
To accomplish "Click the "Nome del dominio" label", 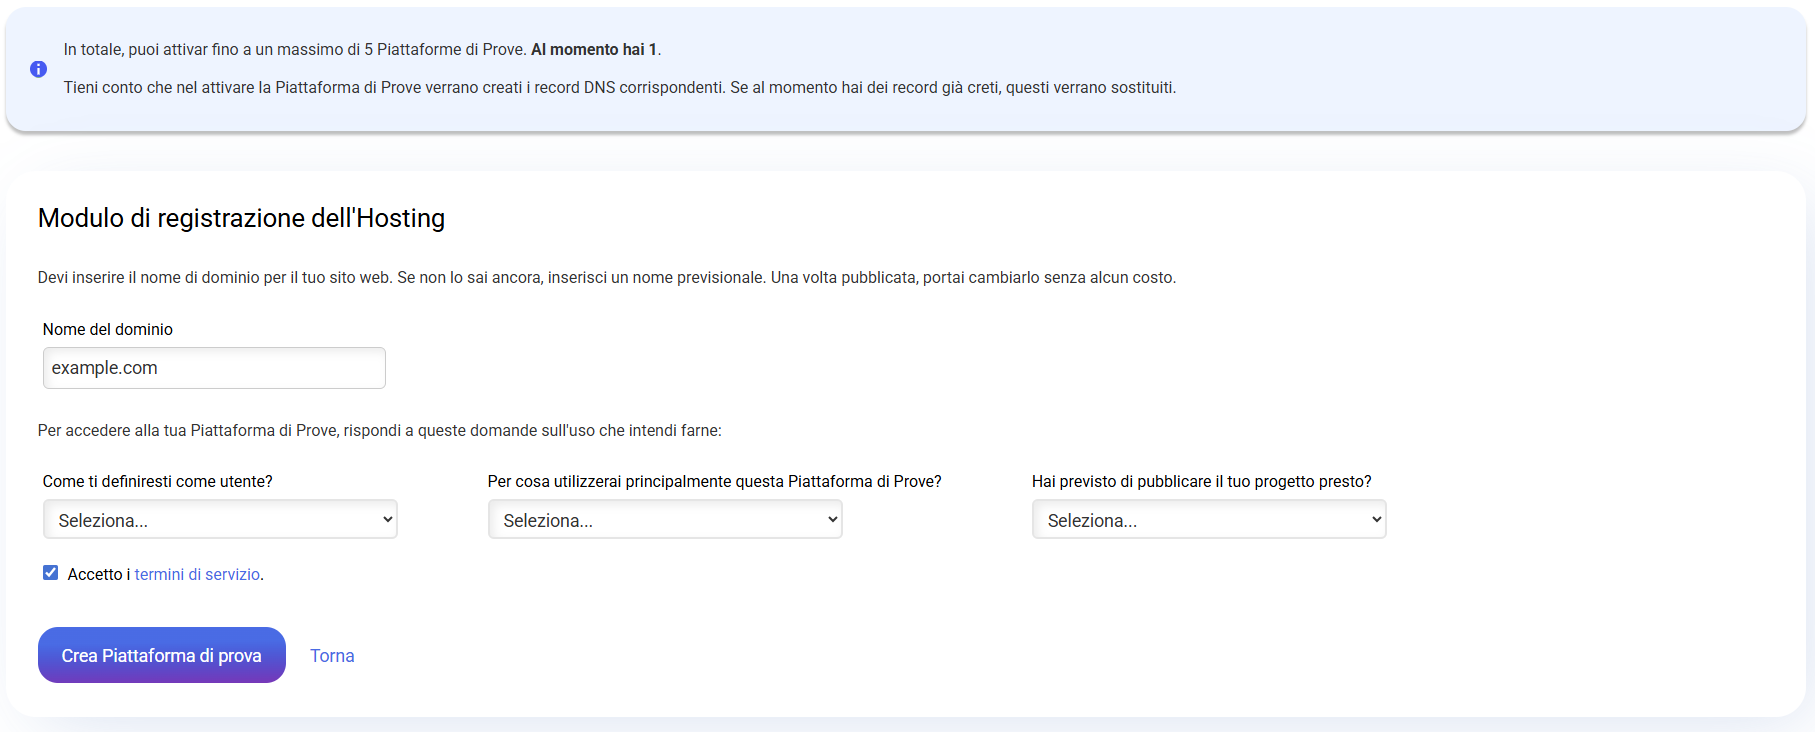I will tap(108, 329).
